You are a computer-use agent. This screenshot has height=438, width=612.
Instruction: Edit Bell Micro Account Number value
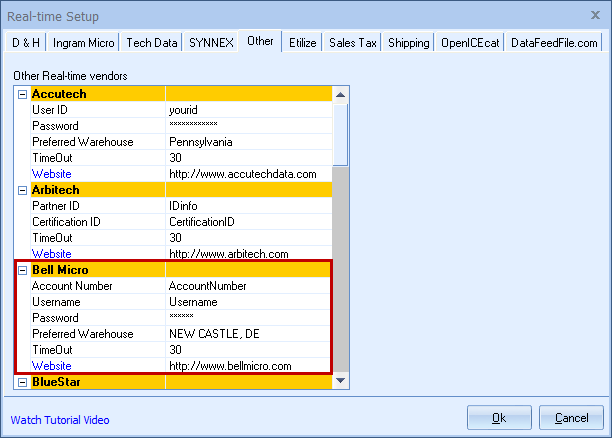(x=249, y=286)
